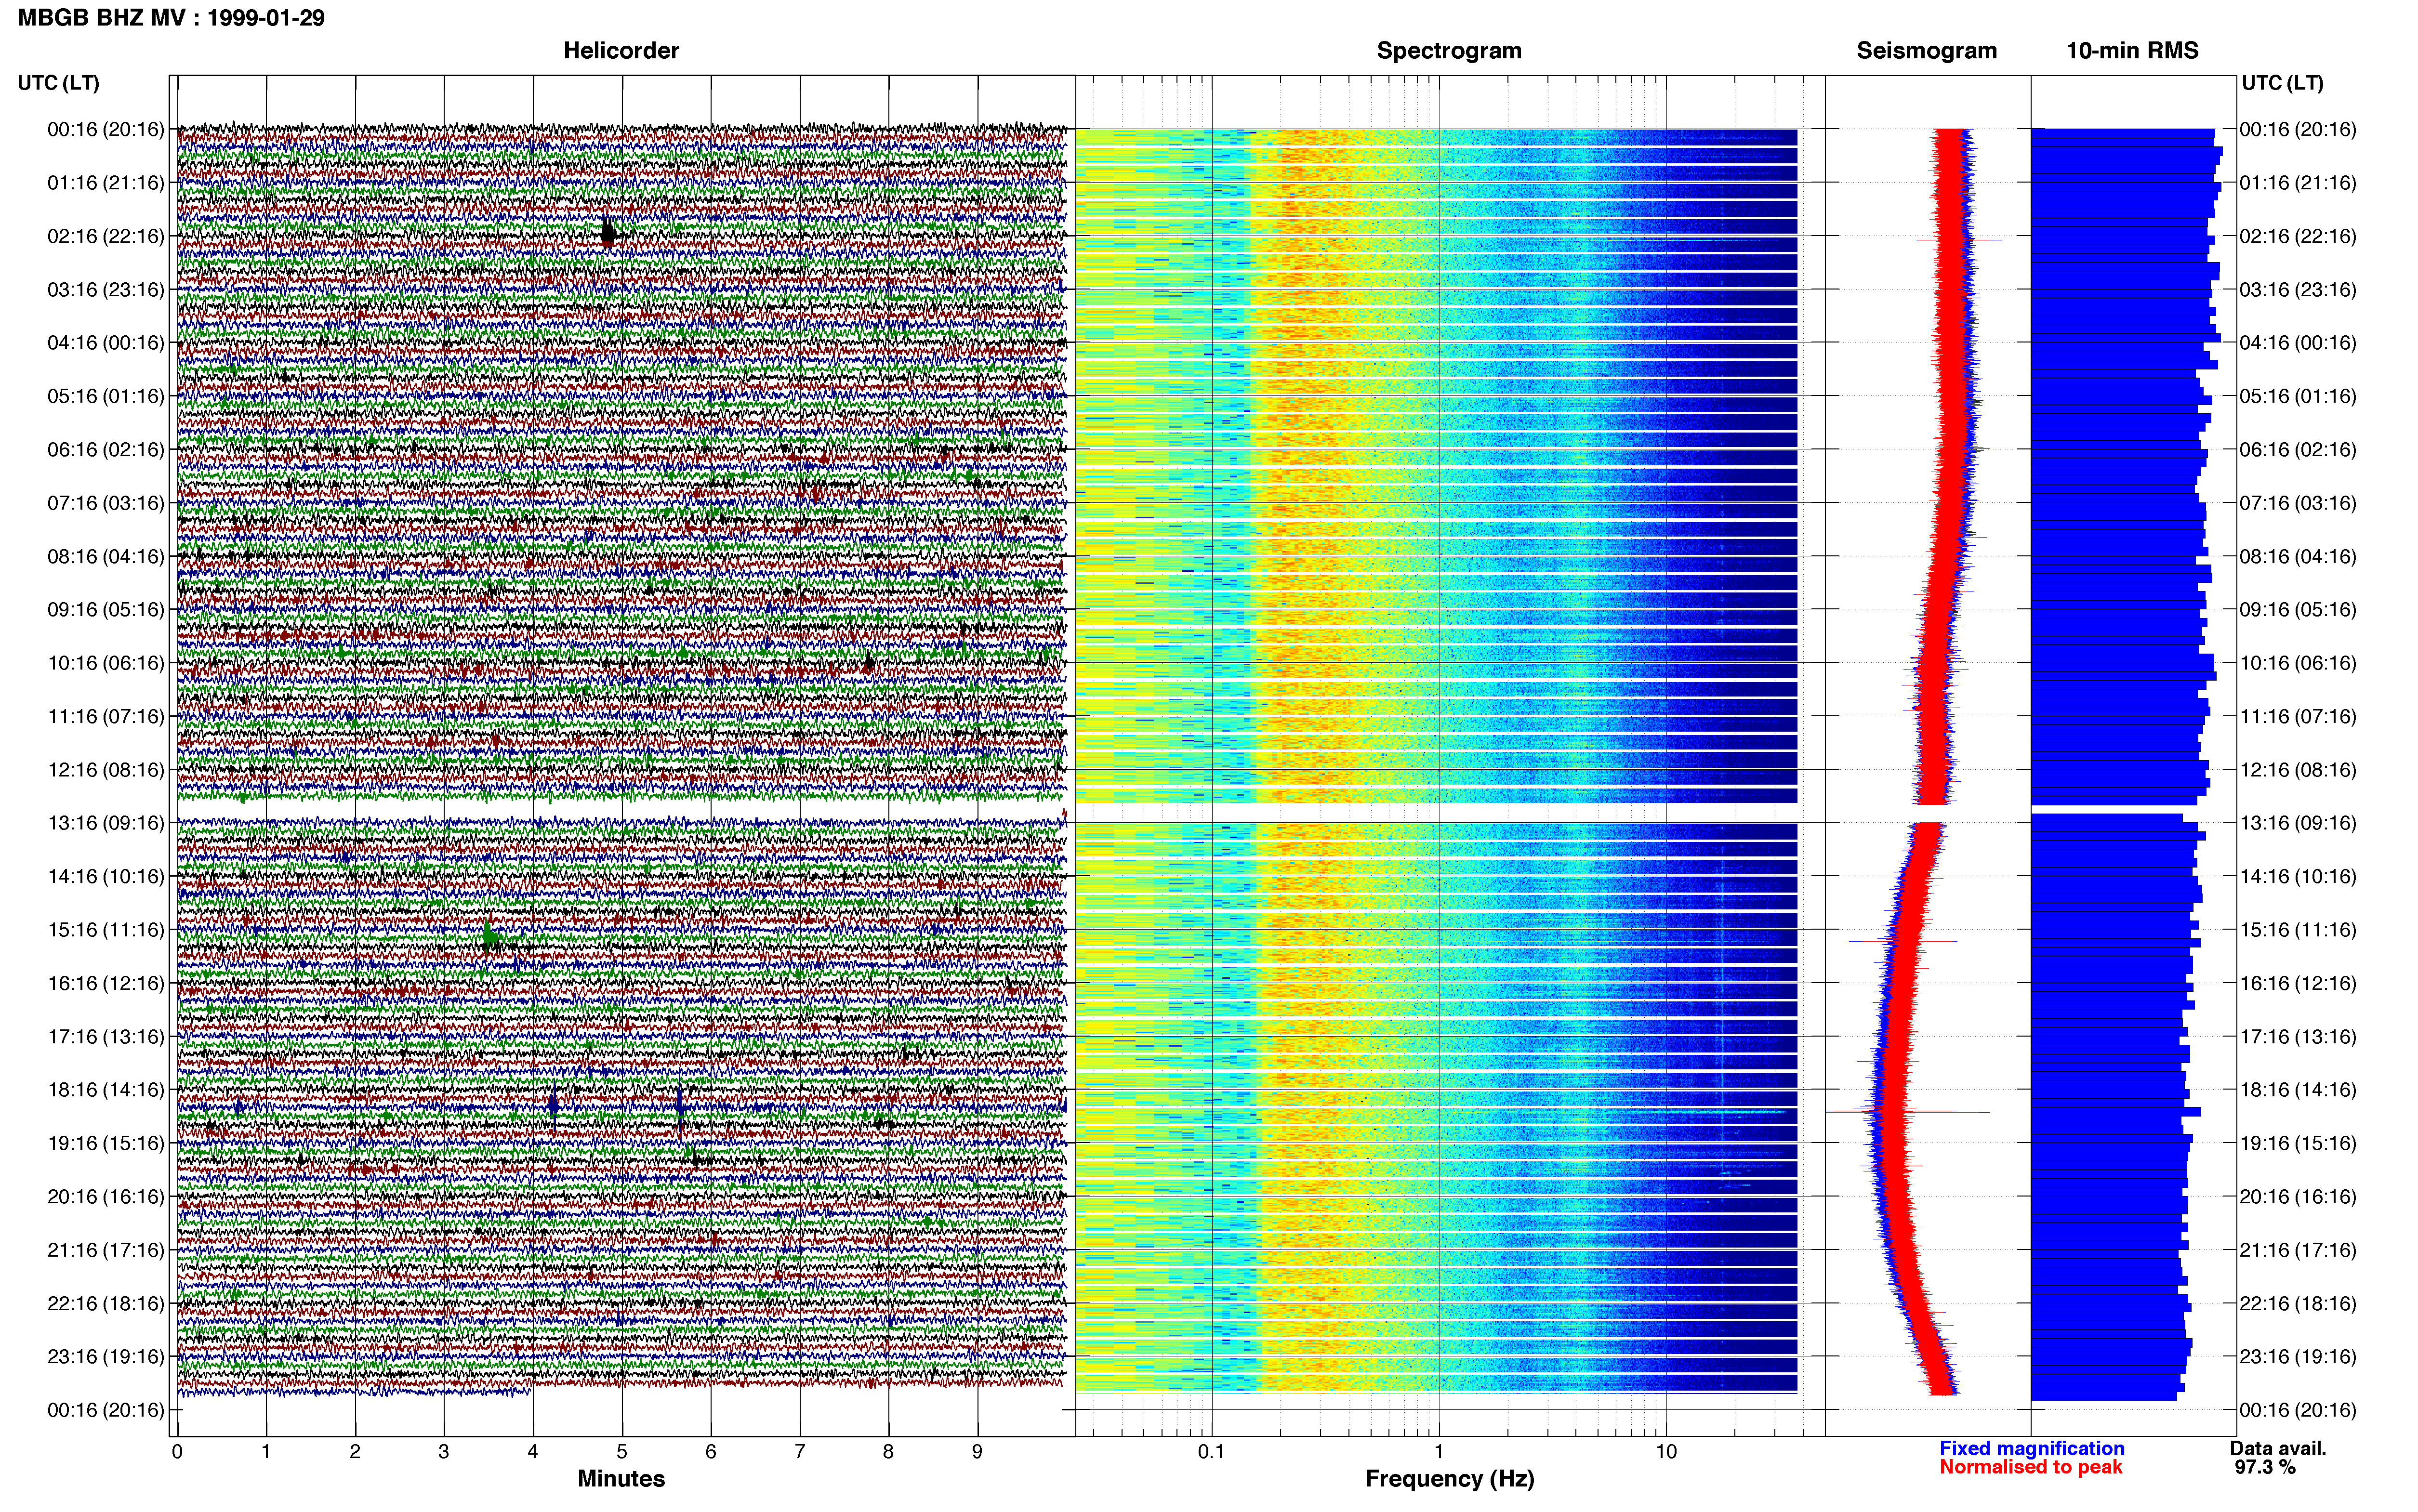Click the green event spike near 15:16

[489, 936]
